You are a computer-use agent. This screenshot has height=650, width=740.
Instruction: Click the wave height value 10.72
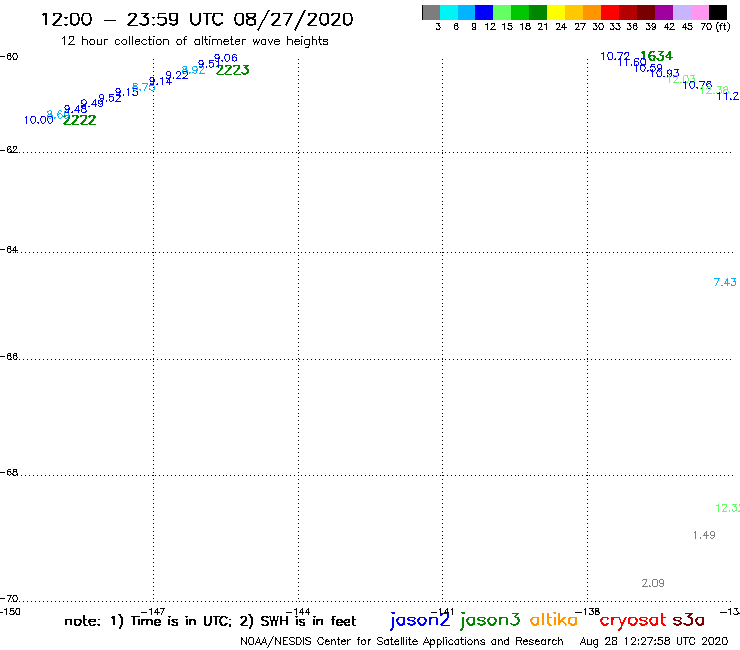click(x=615, y=56)
